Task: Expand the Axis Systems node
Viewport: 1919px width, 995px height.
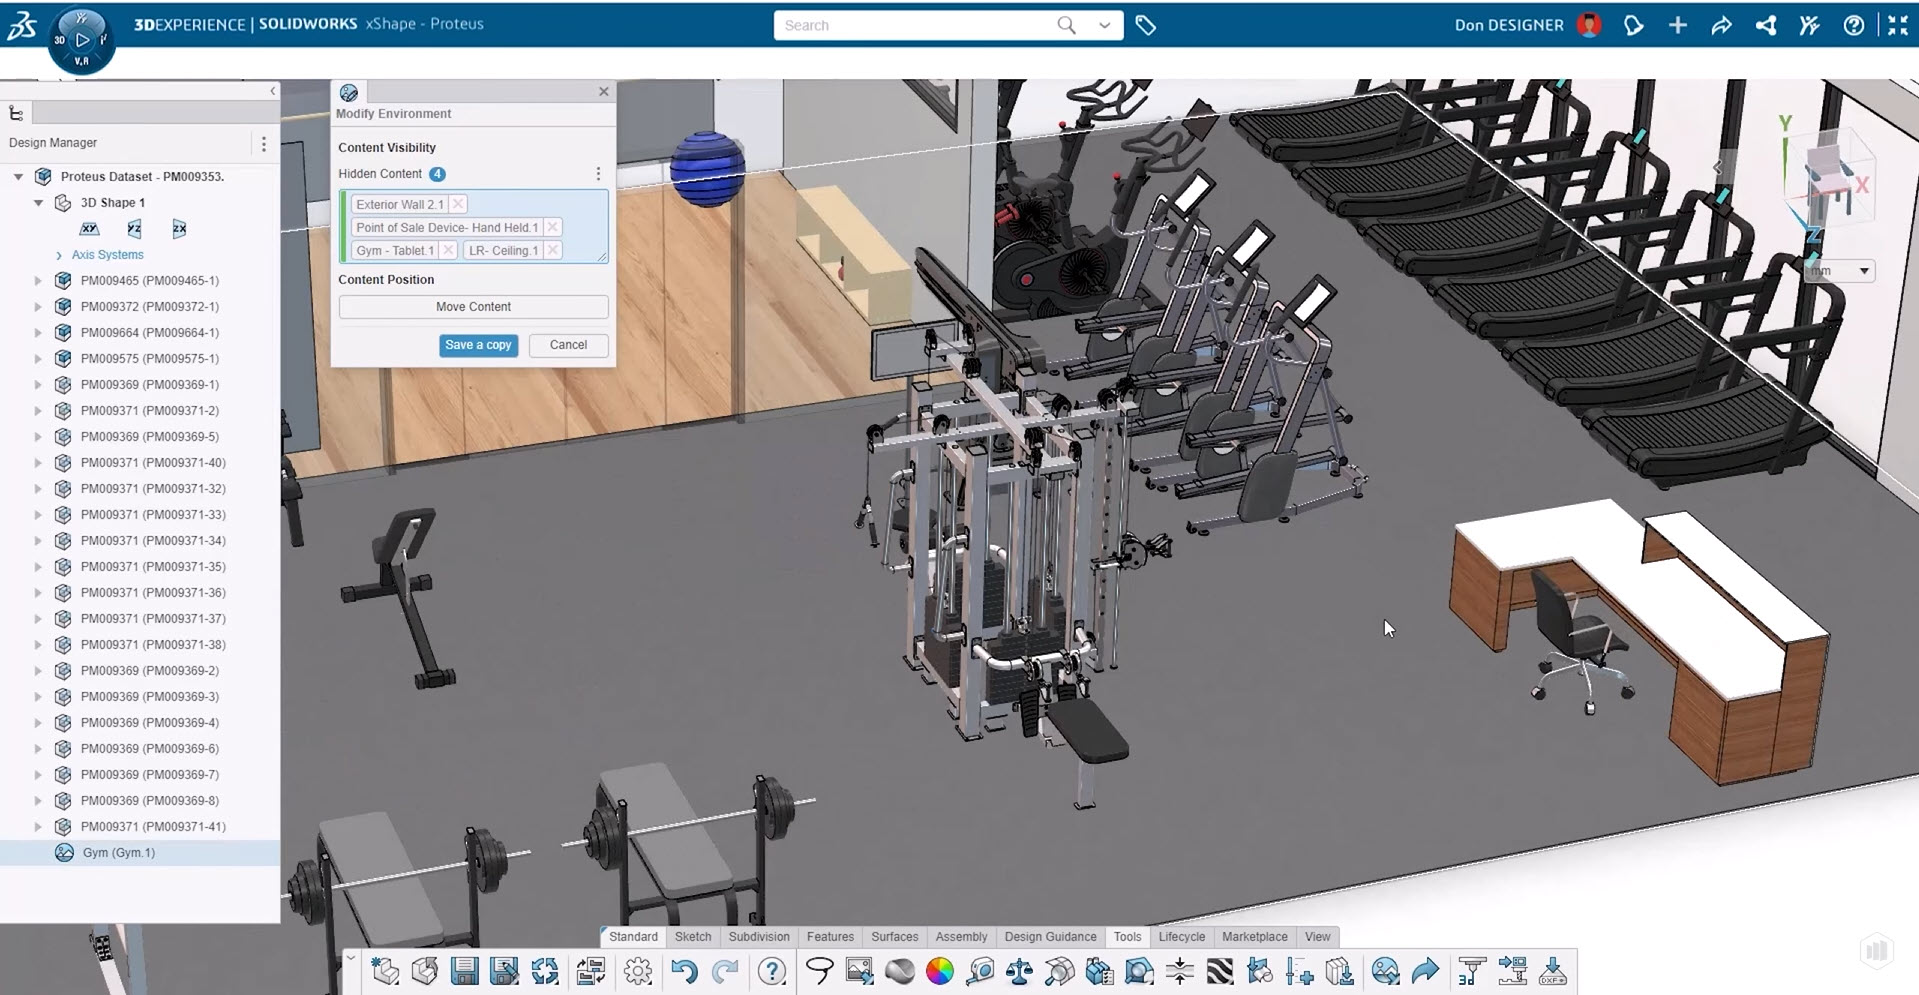Action: pos(59,255)
